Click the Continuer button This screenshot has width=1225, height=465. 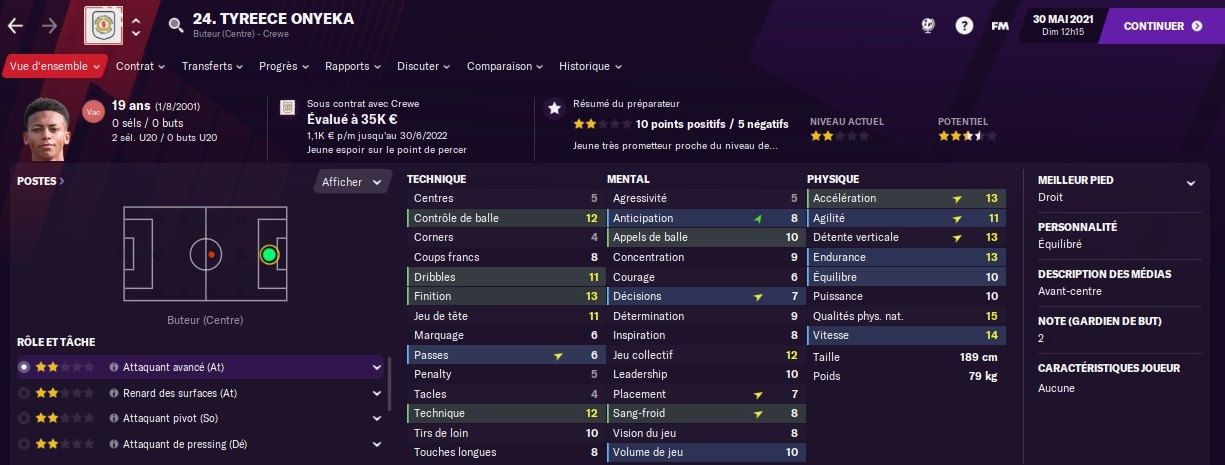1162,26
